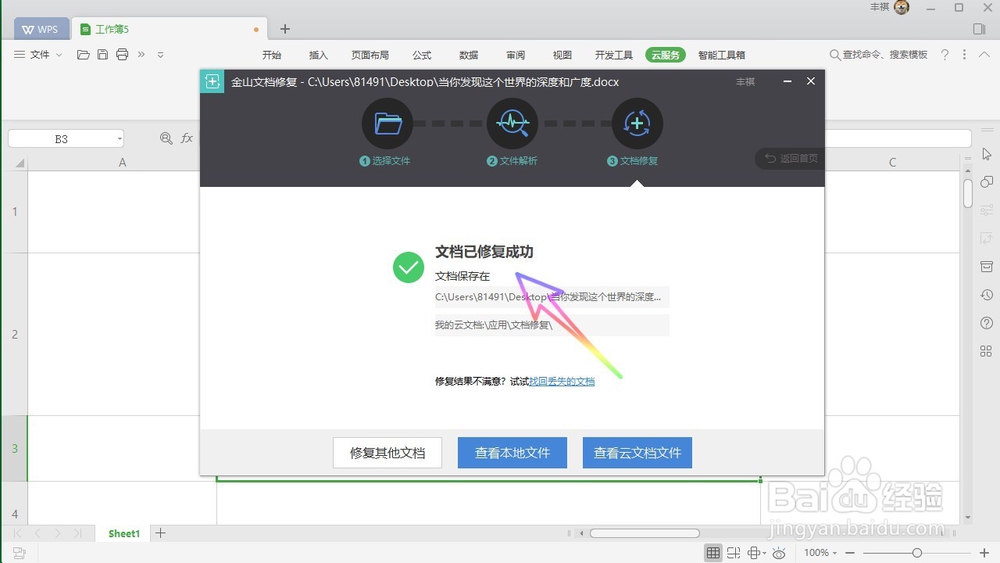Go to the first sheet navigation arrow
Viewport: 1000px width, 563px height.
tap(17, 533)
